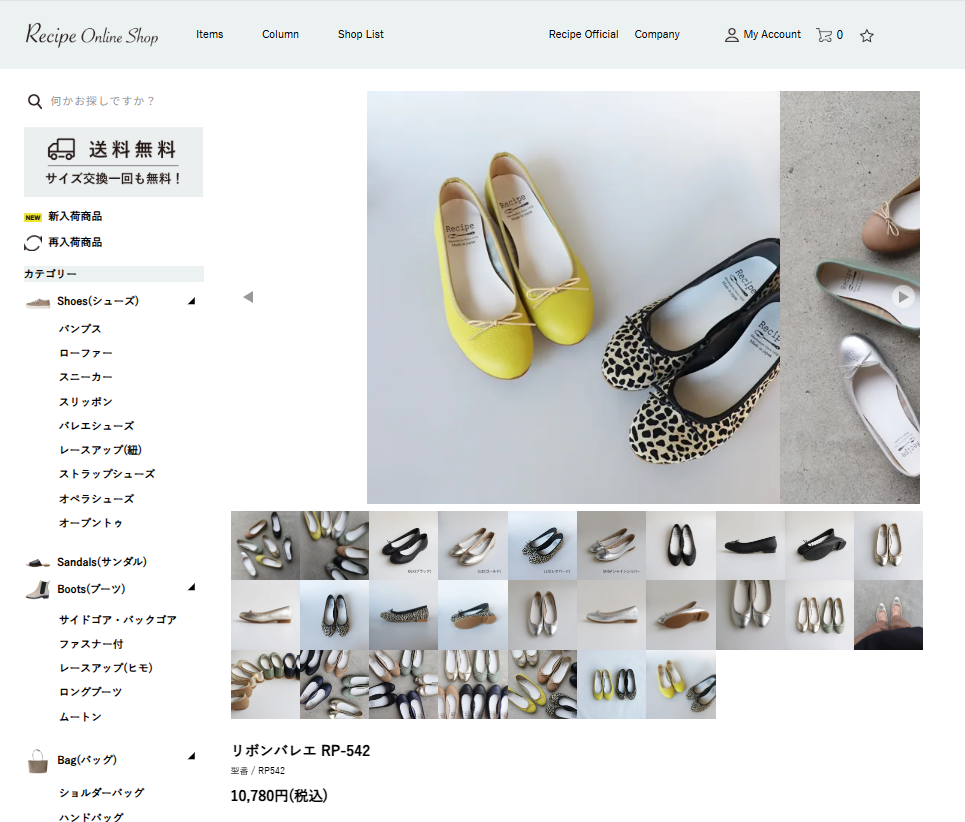Click the restock refresh icon
965x822 pixels.
point(33,243)
